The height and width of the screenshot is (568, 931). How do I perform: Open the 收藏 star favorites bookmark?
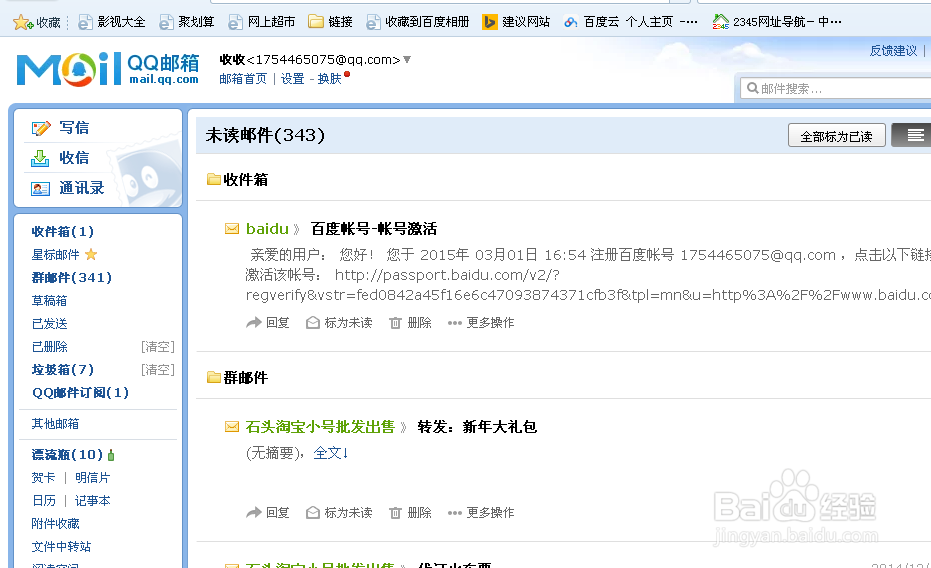(x=36, y=22)
